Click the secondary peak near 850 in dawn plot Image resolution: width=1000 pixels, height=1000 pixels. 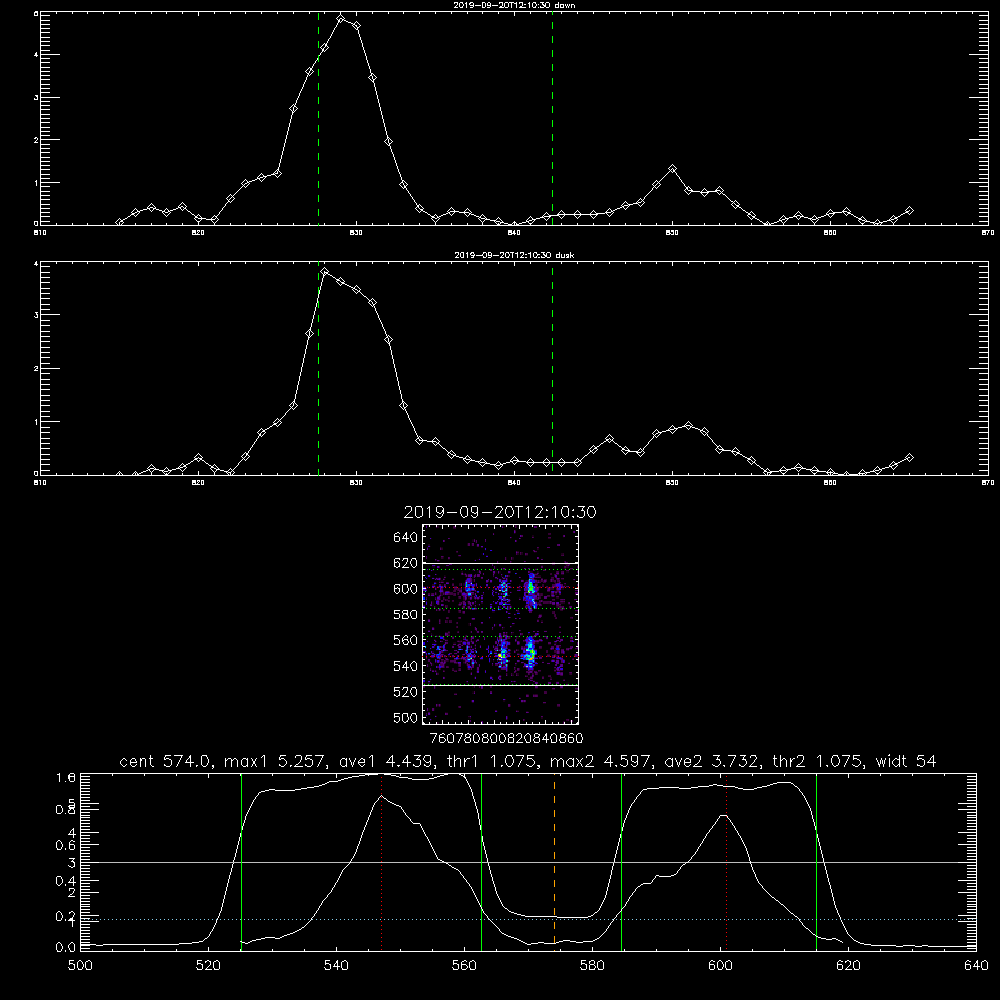[672, 169]
